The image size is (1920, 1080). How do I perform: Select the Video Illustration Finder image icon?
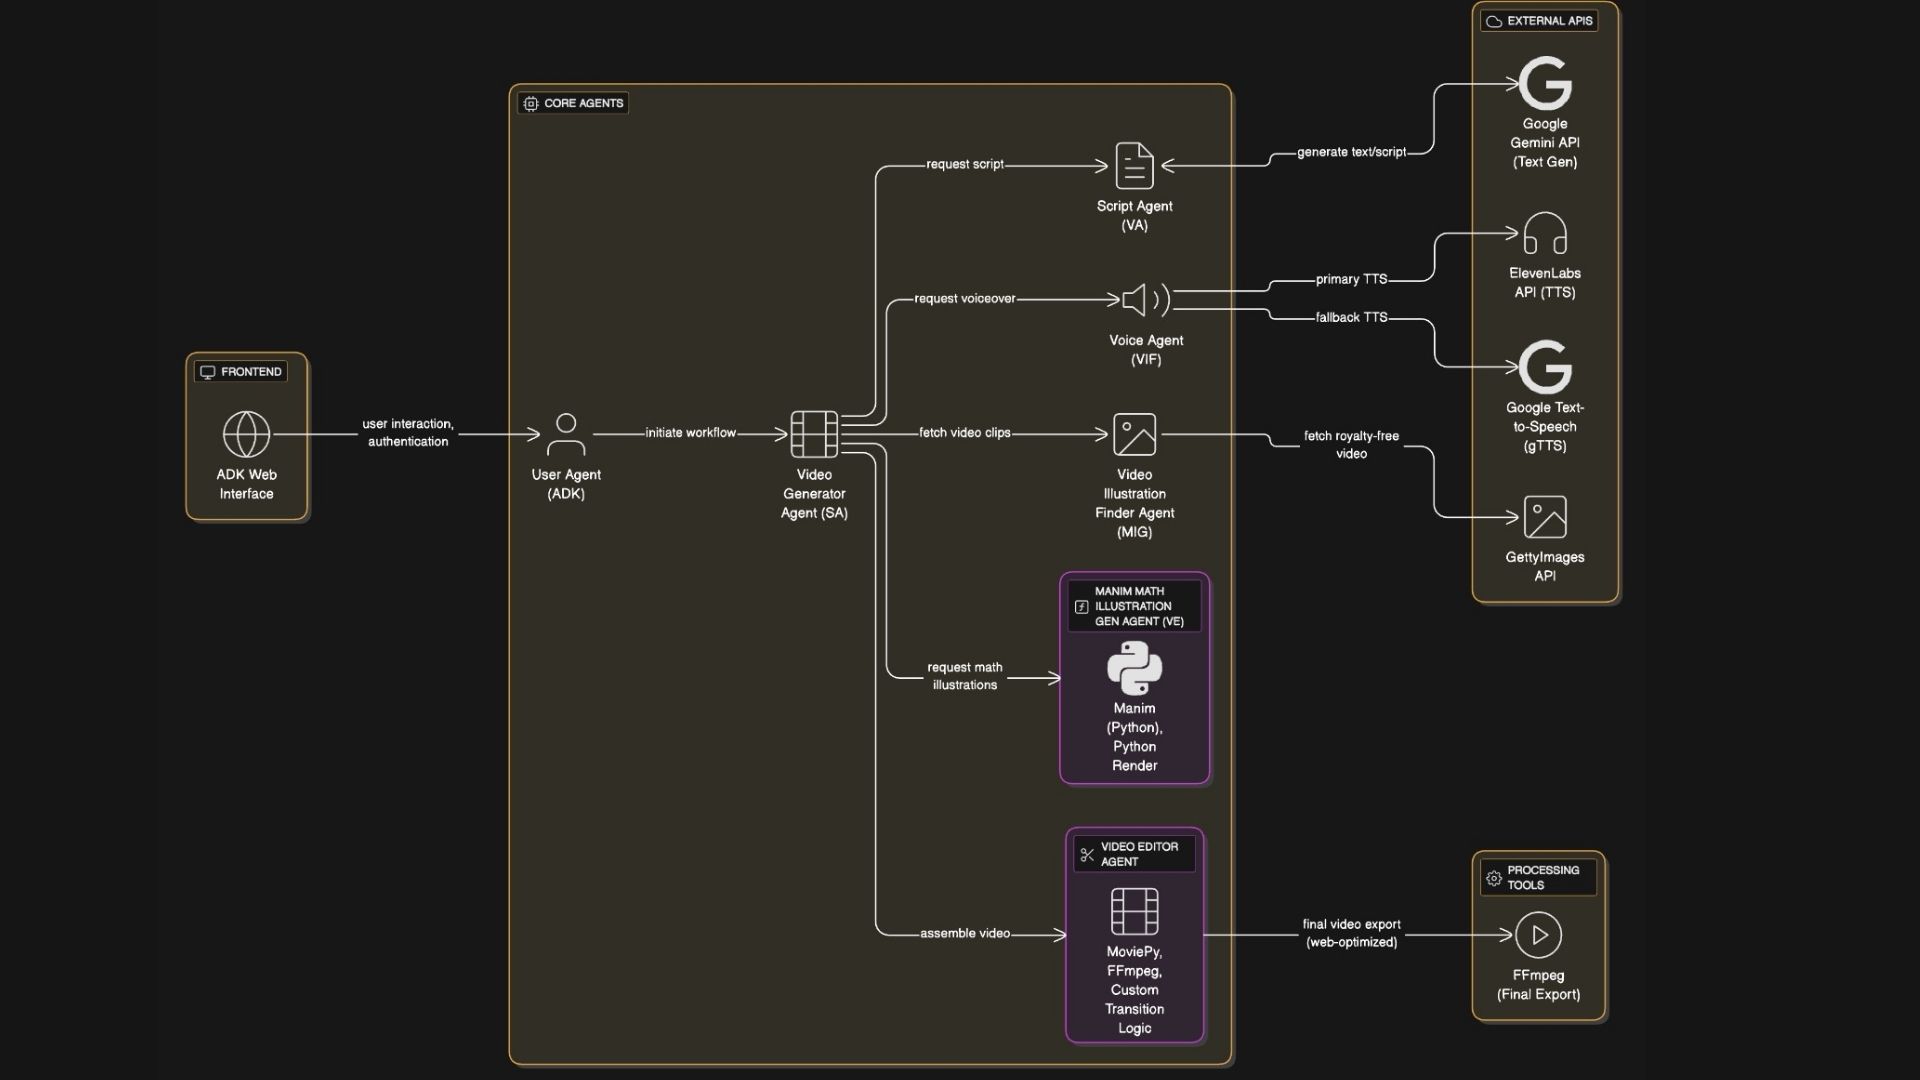1134,434
